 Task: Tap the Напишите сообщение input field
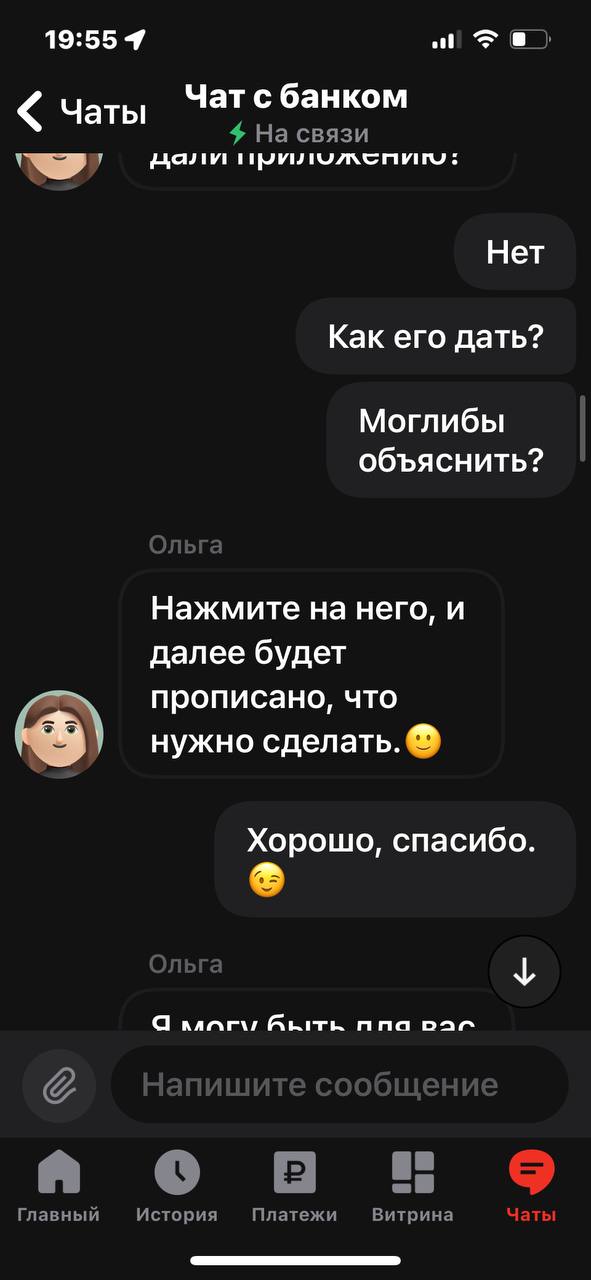339,1084
